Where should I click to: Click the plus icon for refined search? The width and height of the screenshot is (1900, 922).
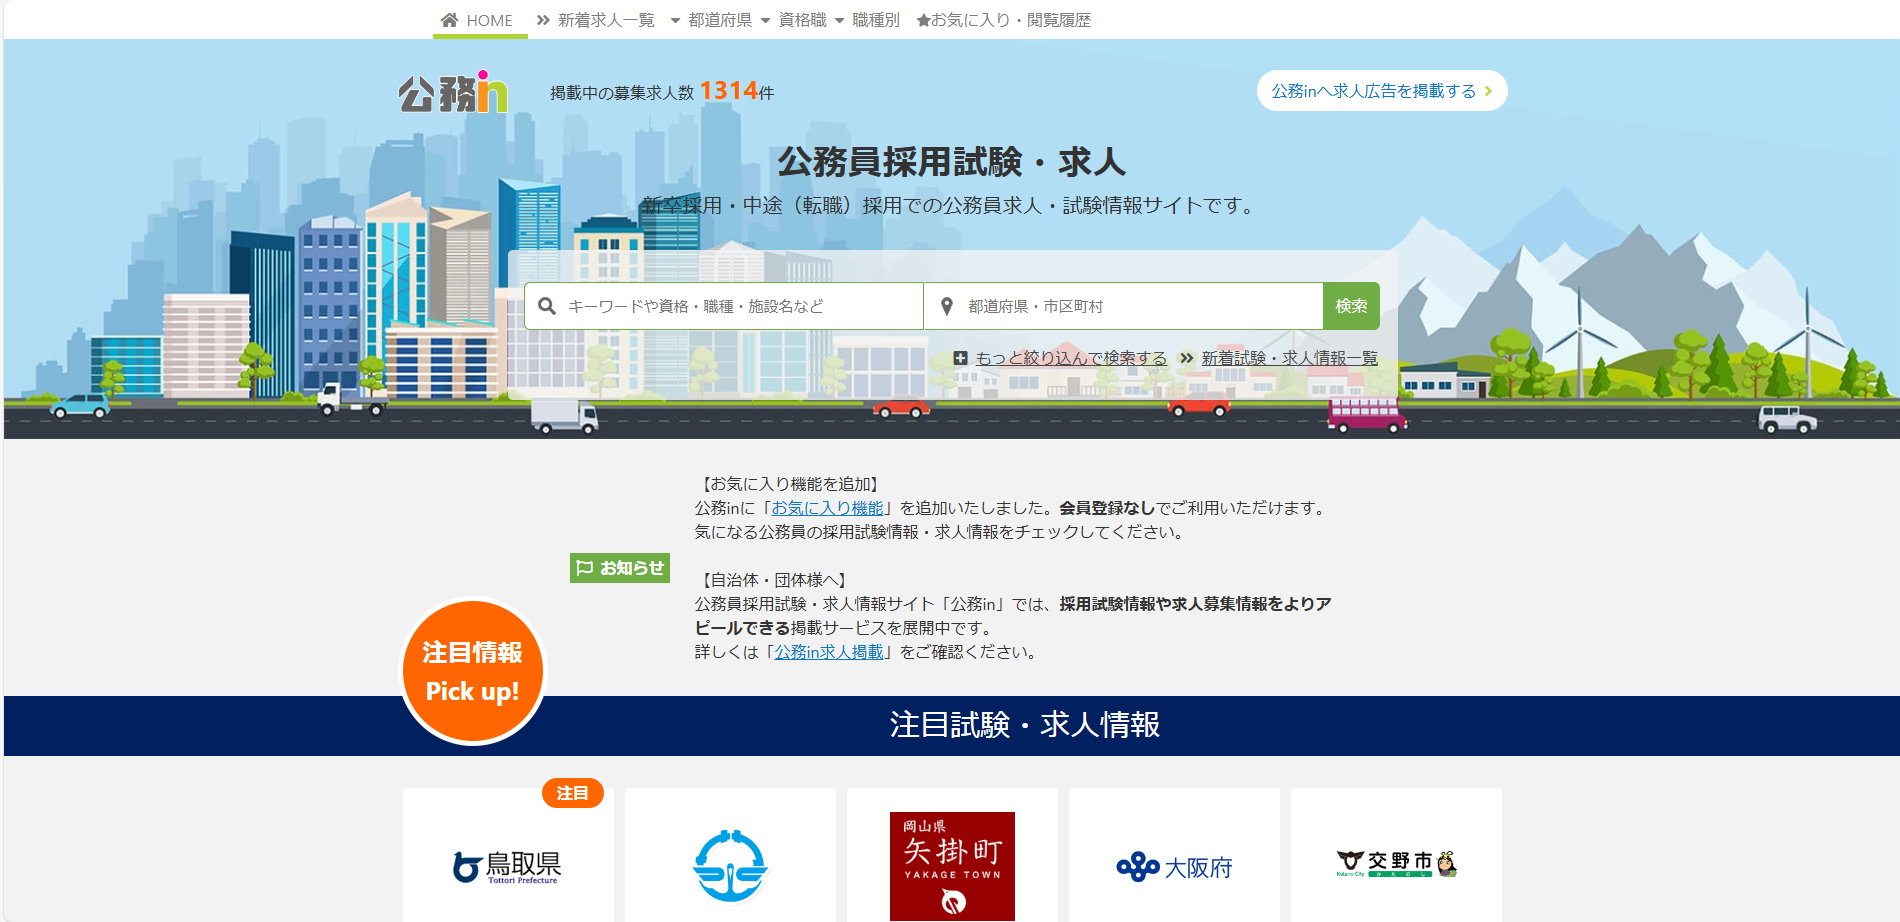click(960, 358)
